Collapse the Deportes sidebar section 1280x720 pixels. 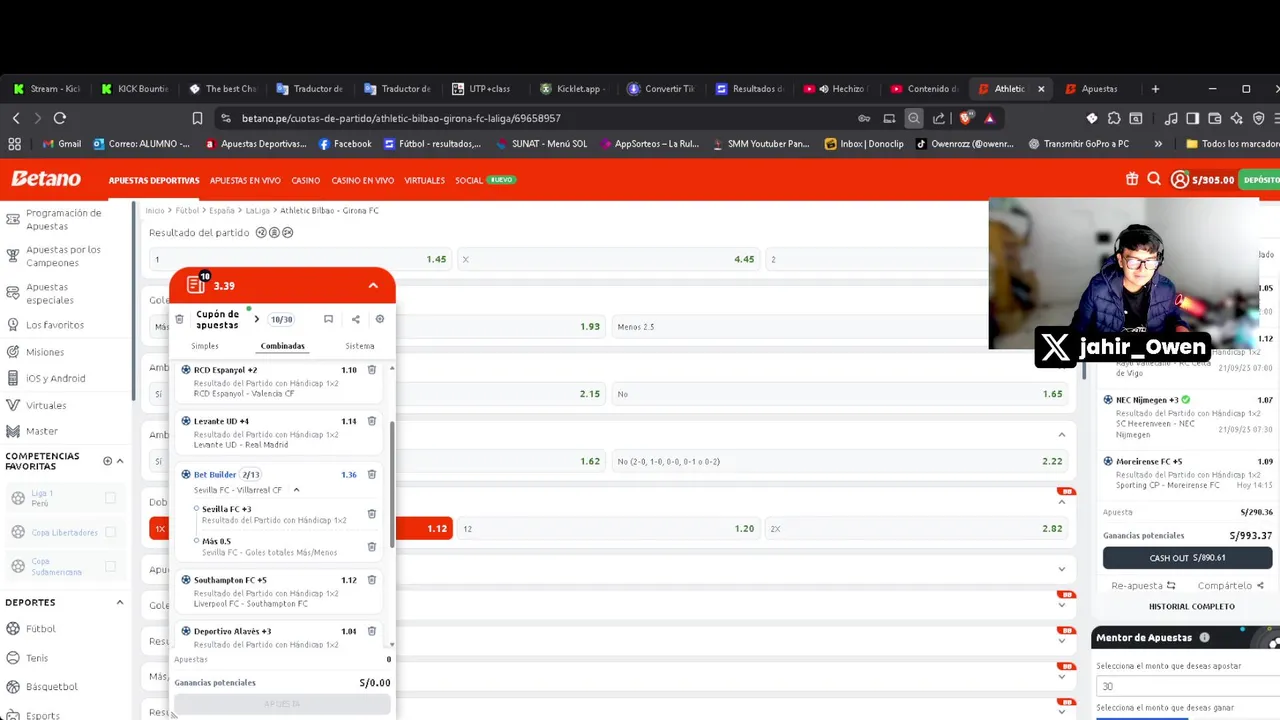tap(120, 602)
